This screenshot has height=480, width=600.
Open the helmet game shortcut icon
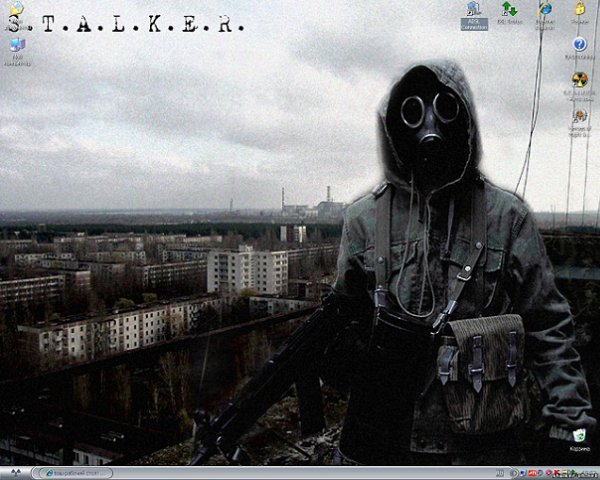[580, 116]
